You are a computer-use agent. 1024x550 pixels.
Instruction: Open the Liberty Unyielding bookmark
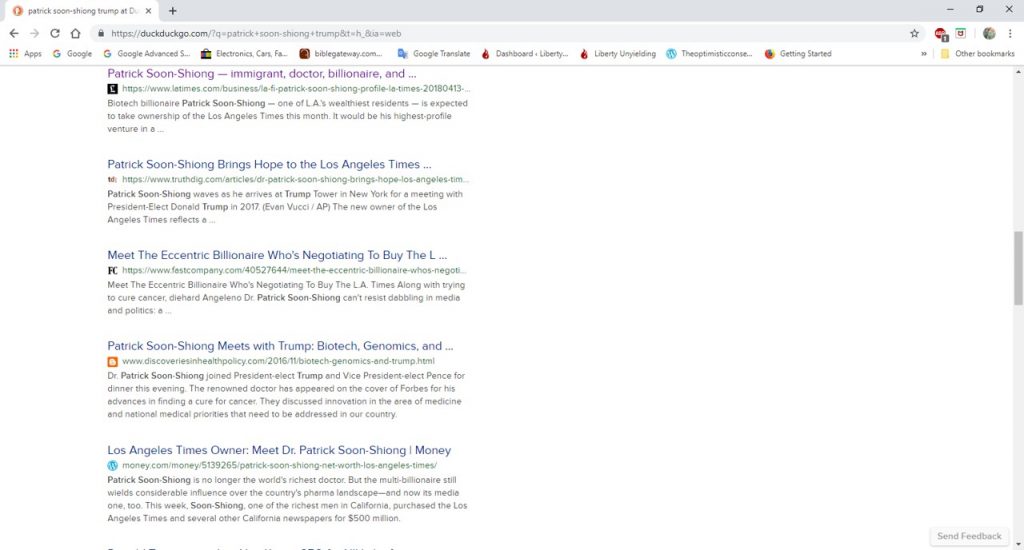pyautogui.click(x=618, y=54)
